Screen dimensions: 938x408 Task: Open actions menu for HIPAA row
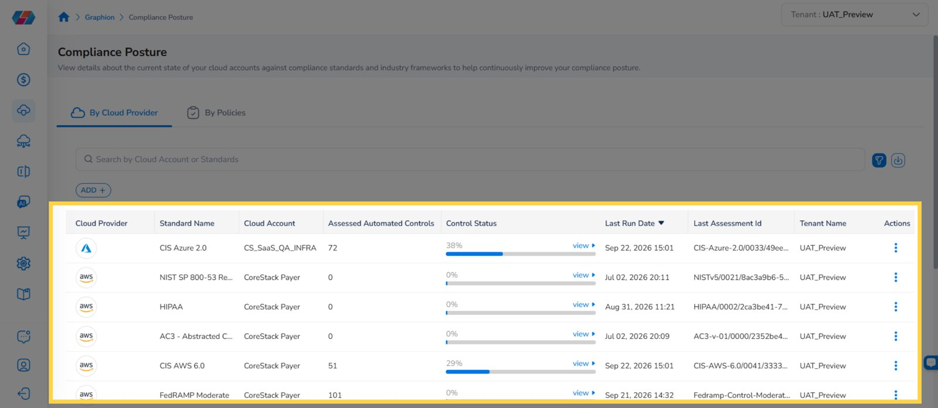pos(896,307)
